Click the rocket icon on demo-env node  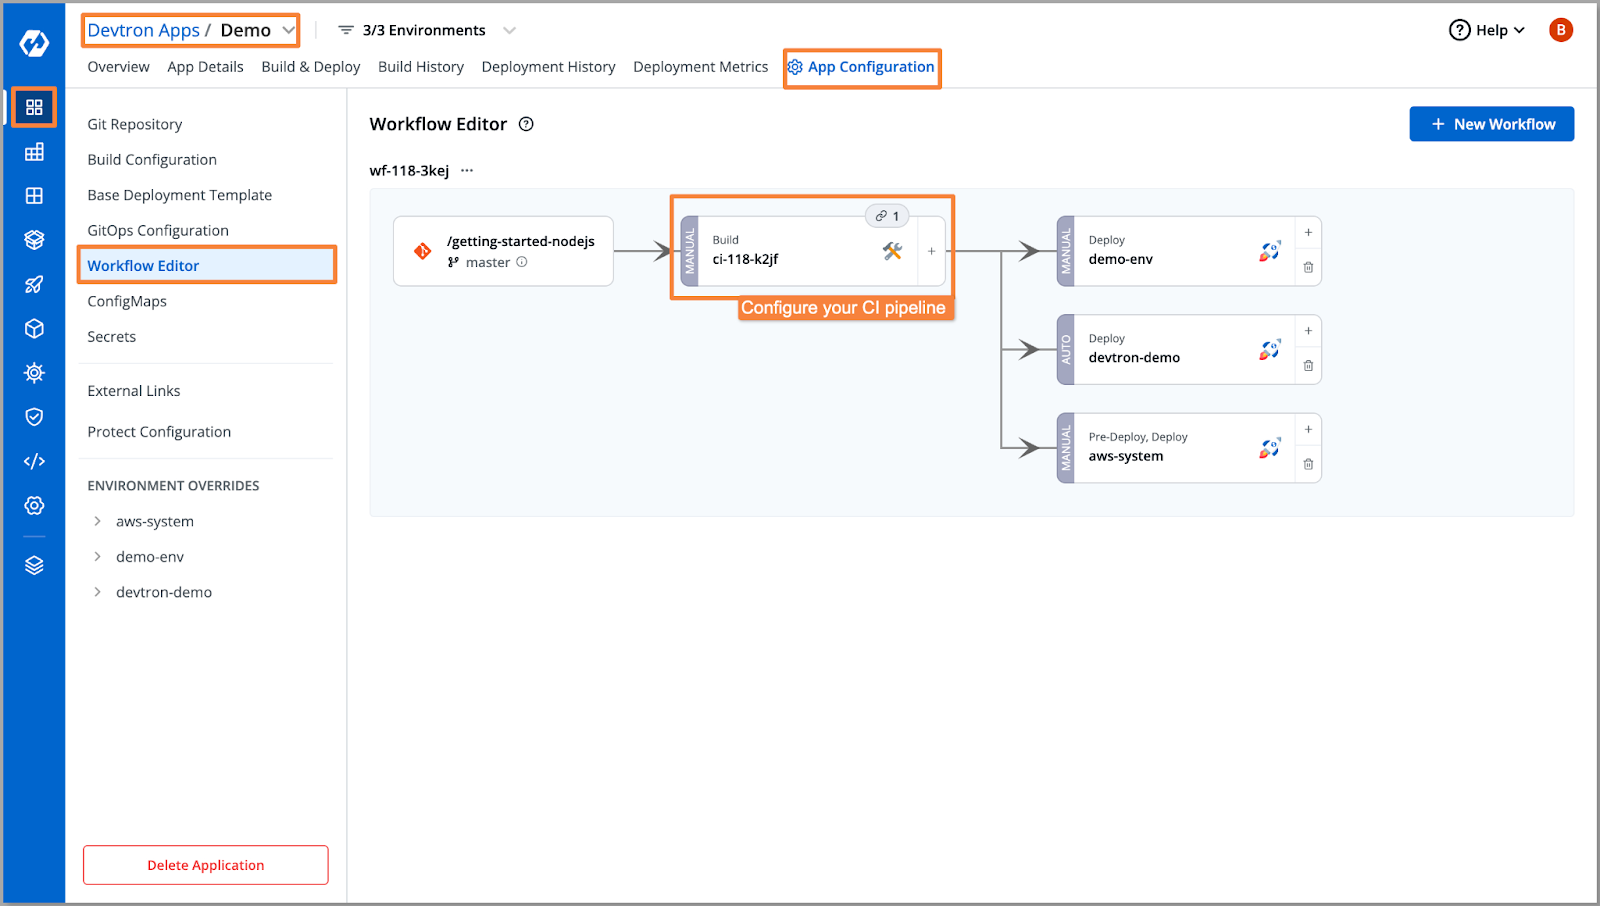(1270, 252)
